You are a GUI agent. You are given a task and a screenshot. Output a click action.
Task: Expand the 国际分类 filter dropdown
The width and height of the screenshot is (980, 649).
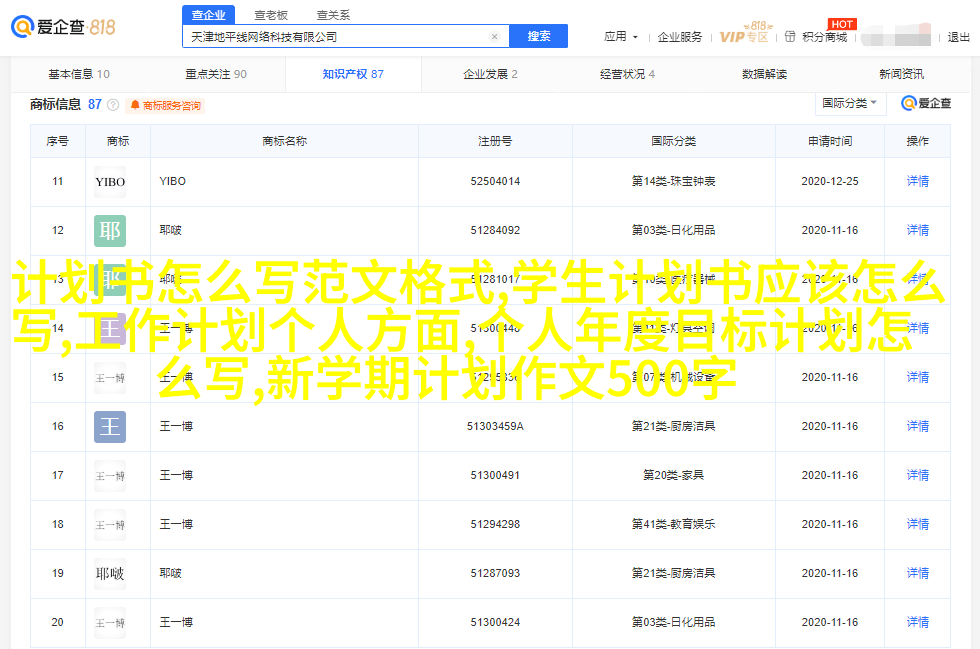point(849,103)
